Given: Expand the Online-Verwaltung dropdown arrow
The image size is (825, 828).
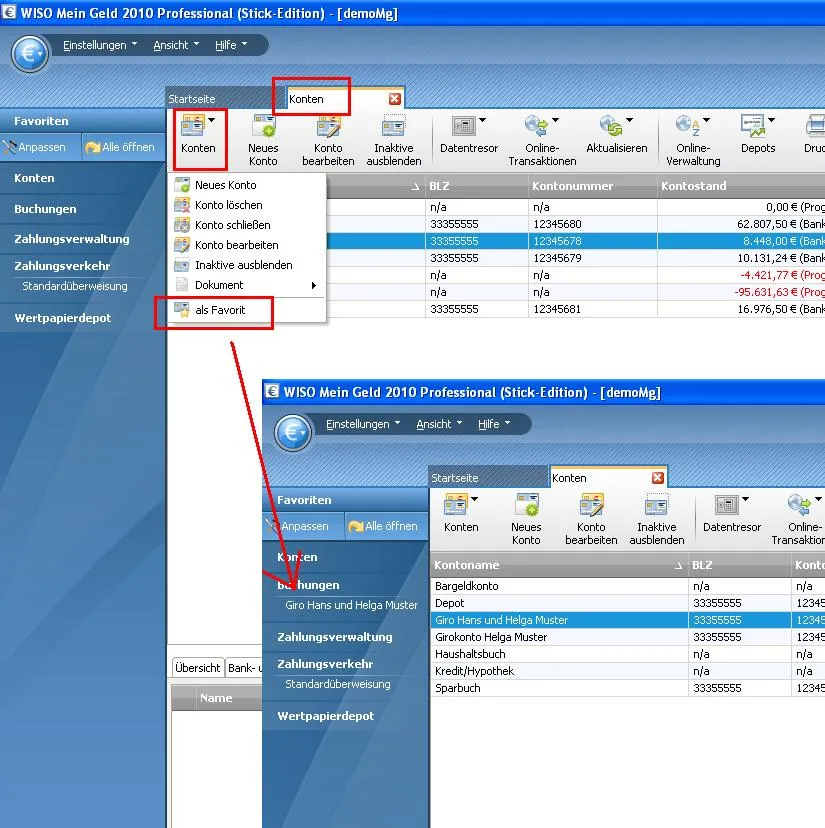Looking at the screenshot, I should point(708,122).
